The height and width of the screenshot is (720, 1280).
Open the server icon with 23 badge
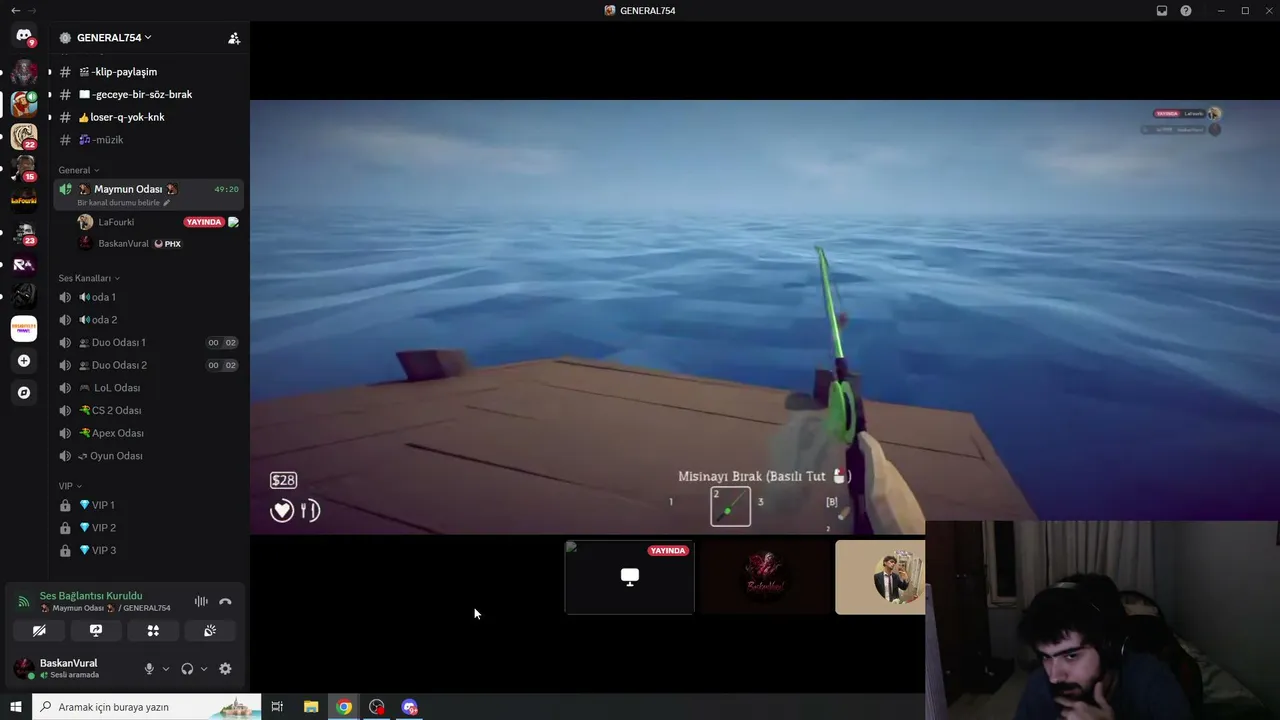(x=24, y=232)
